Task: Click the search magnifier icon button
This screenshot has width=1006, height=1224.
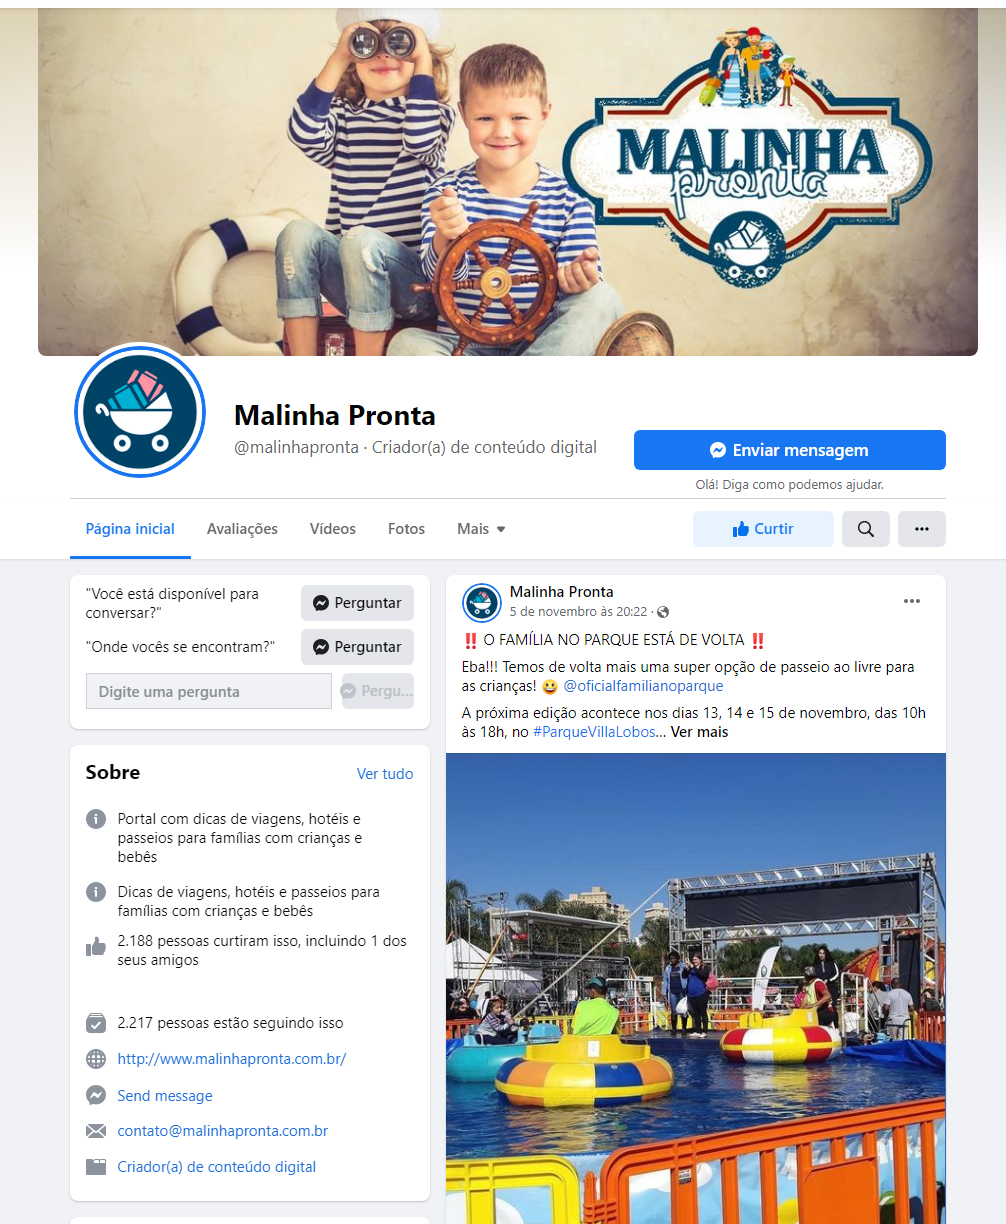Action: pos(866,529)
